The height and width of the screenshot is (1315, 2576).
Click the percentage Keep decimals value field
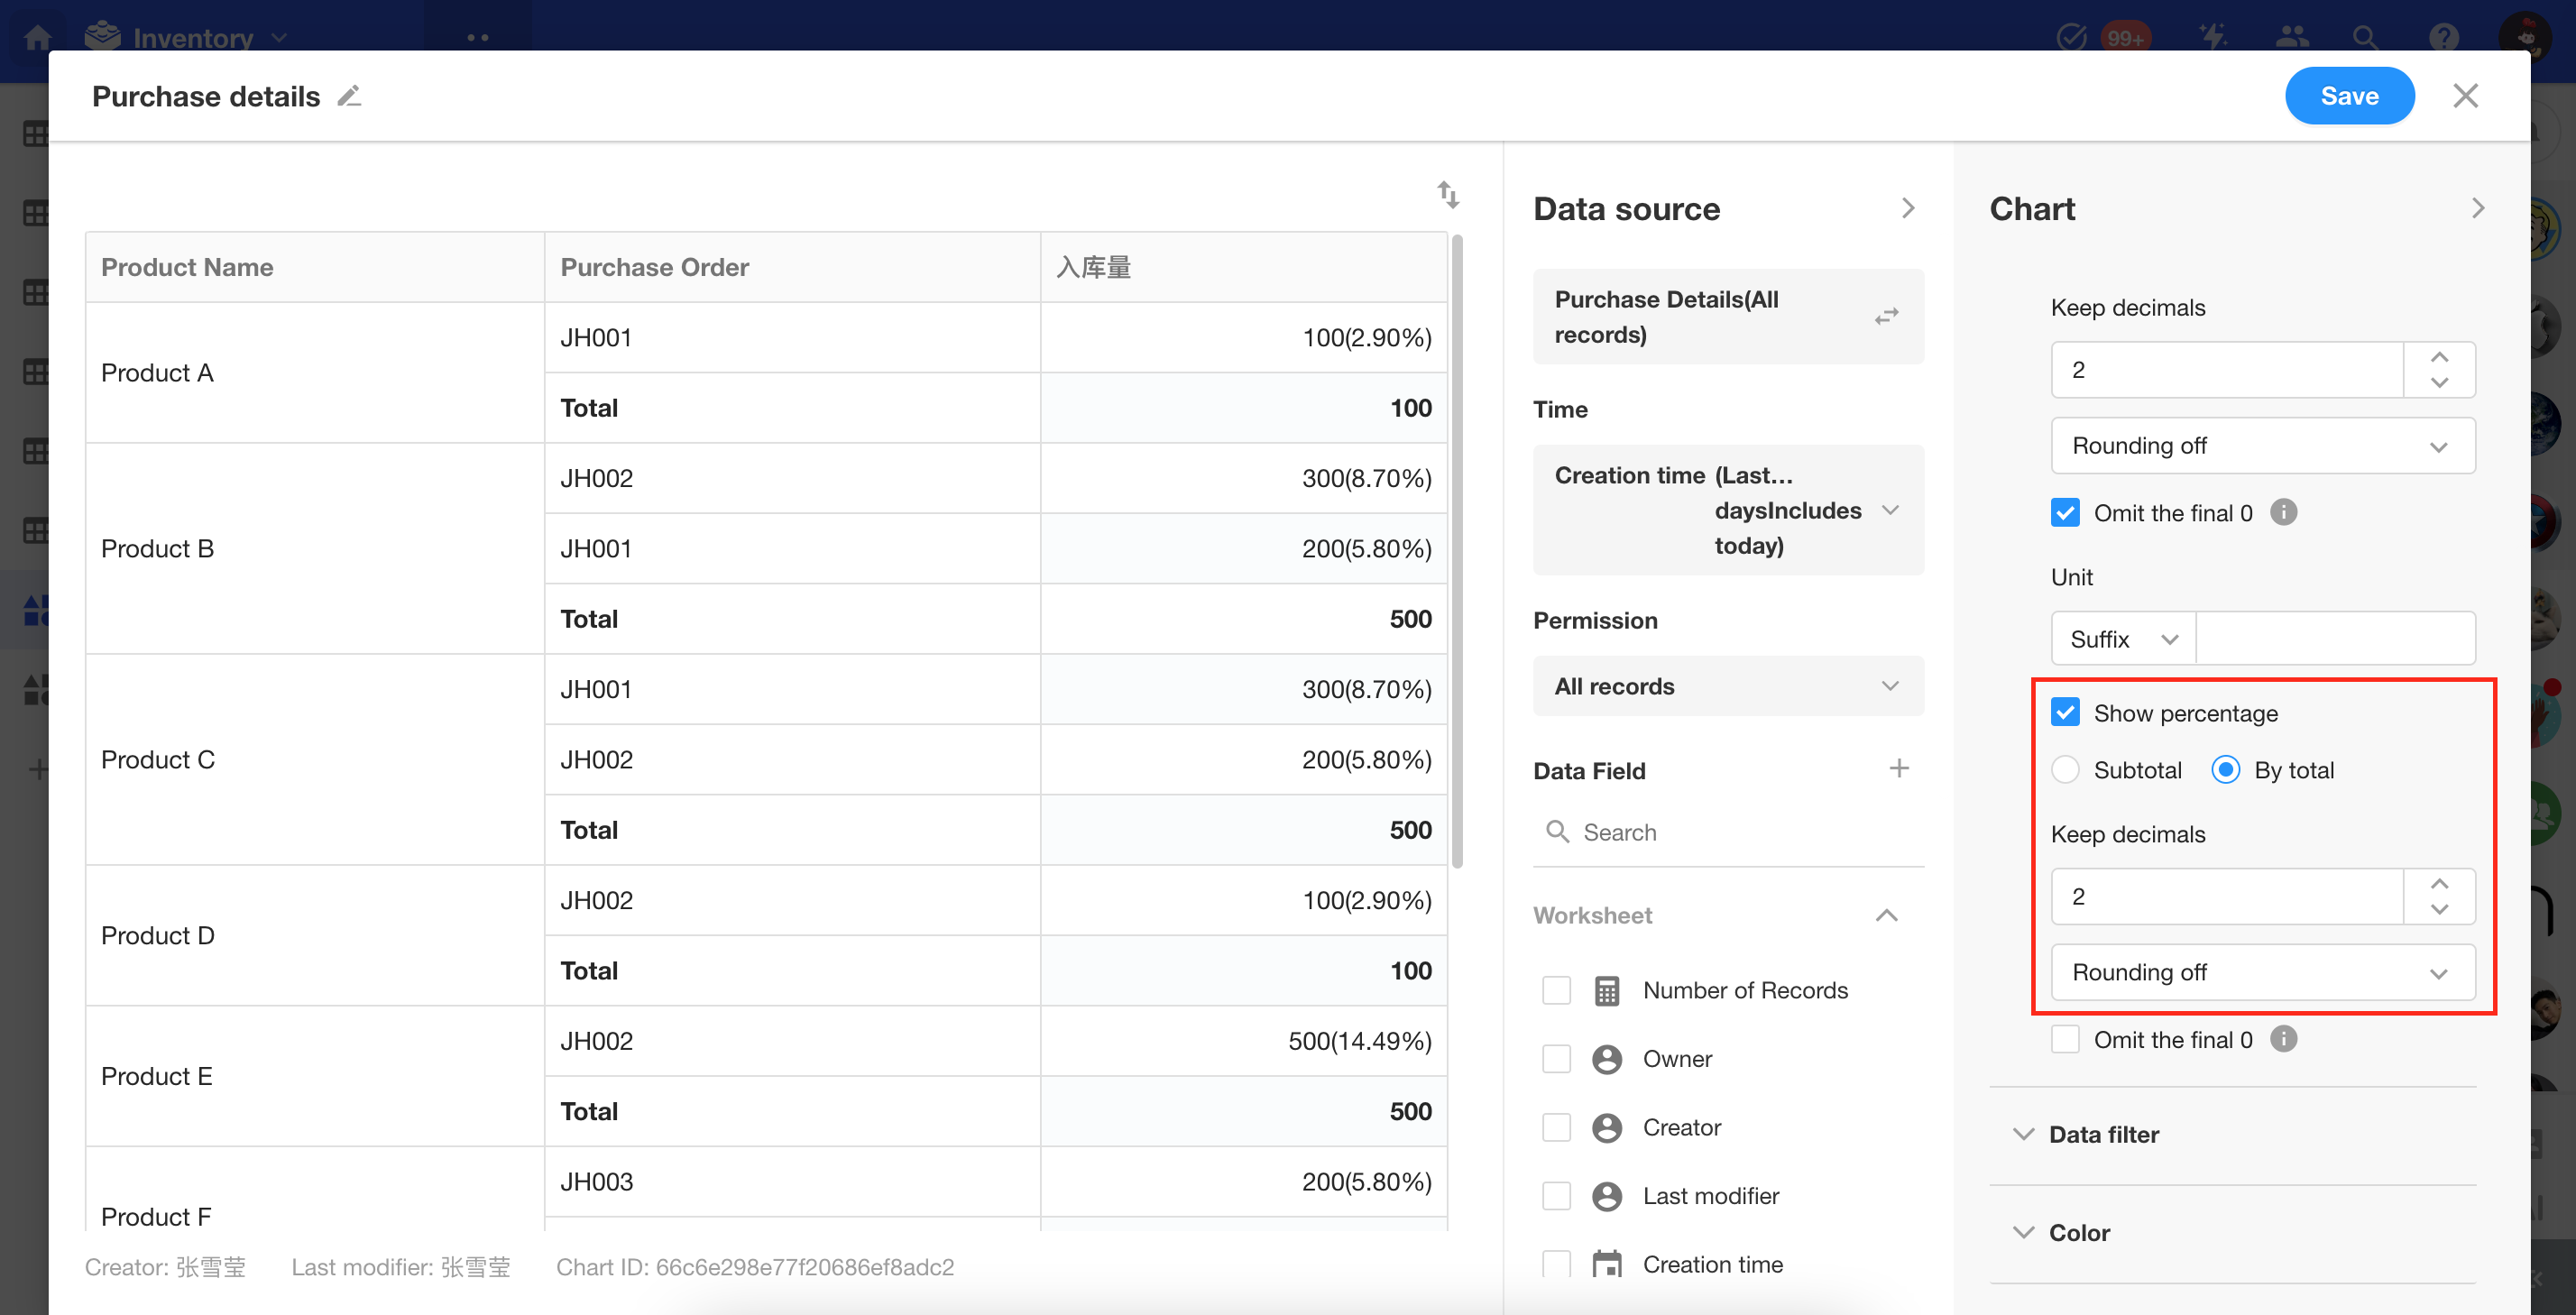pyautogui.click(x=2227, y=896)
